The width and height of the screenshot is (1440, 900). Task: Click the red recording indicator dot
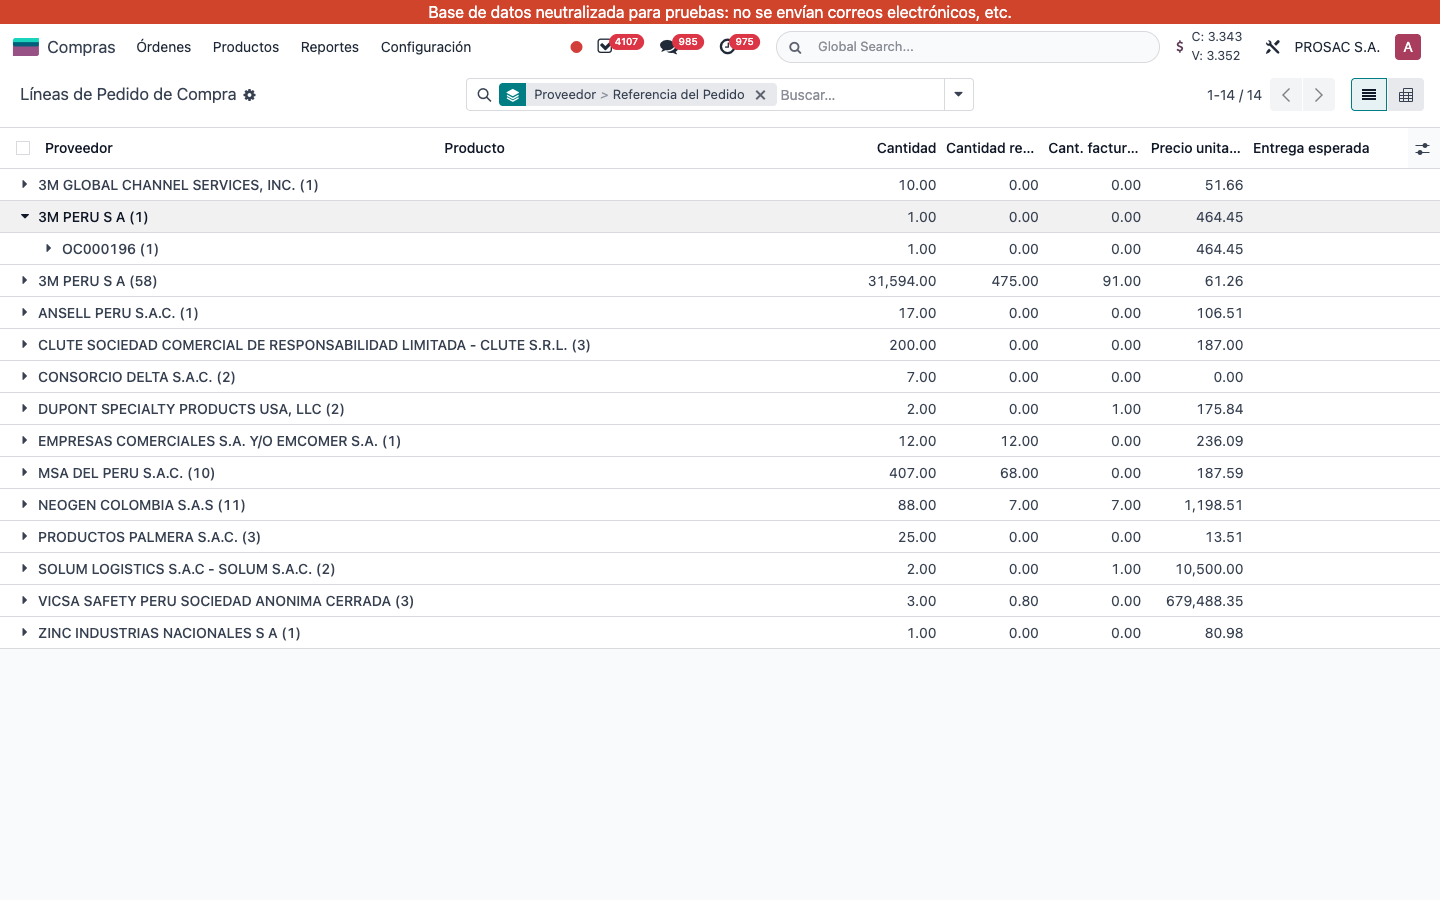click(x=576, y=47)
